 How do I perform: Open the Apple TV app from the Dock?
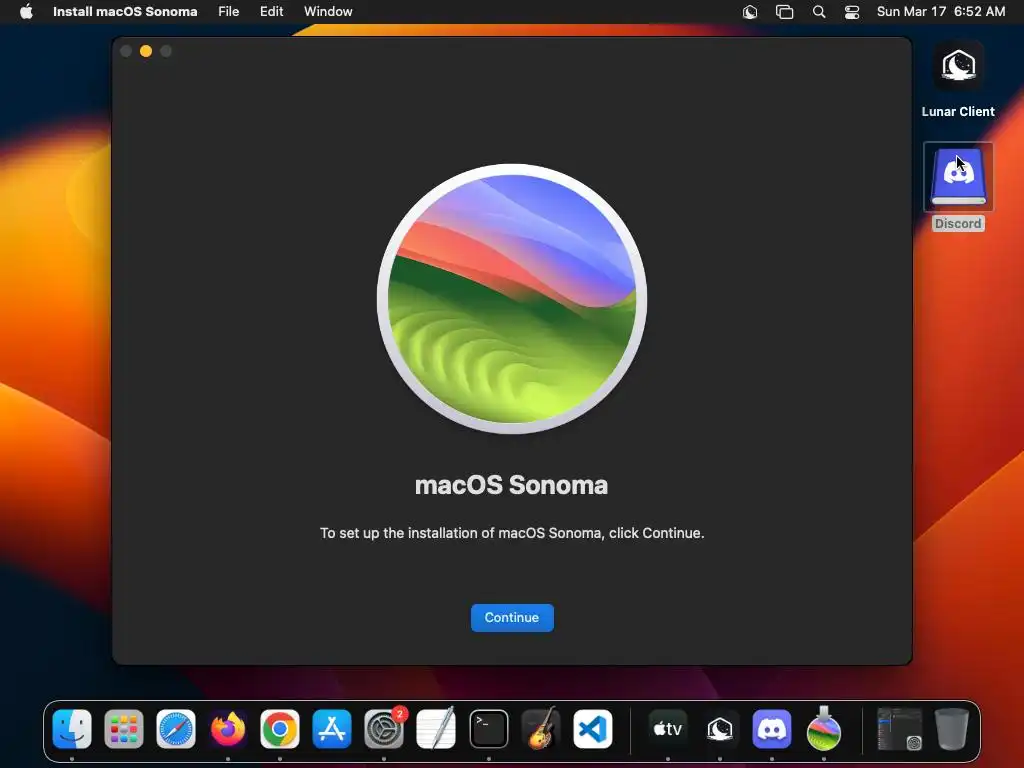click(x=667, y=729)
